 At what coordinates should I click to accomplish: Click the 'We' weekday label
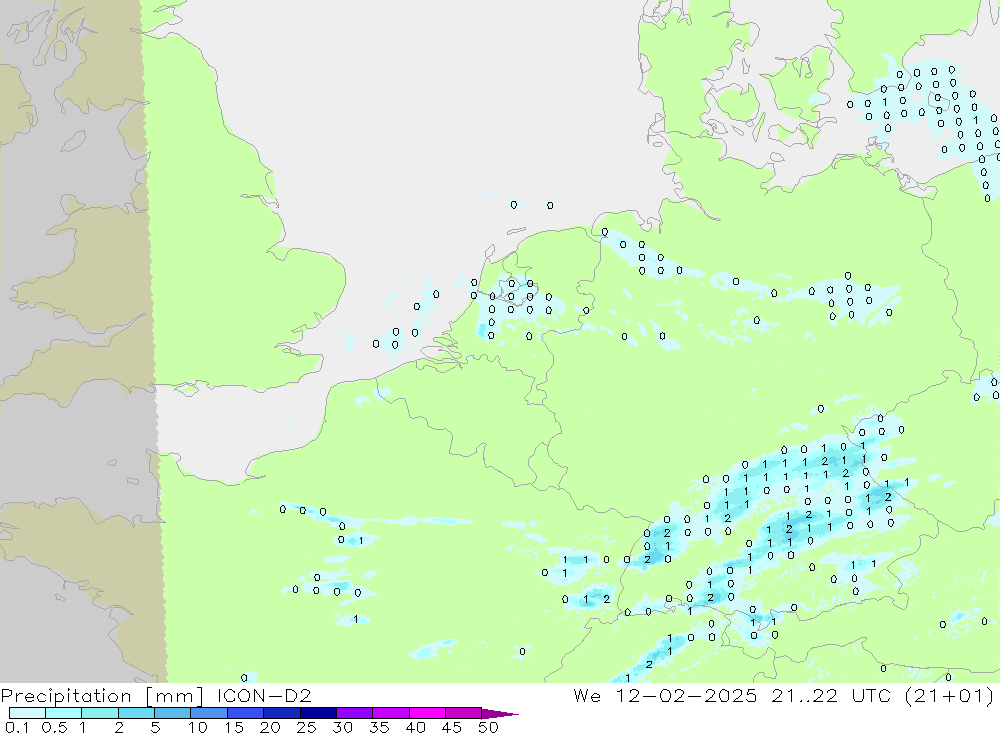pos(587,695)
